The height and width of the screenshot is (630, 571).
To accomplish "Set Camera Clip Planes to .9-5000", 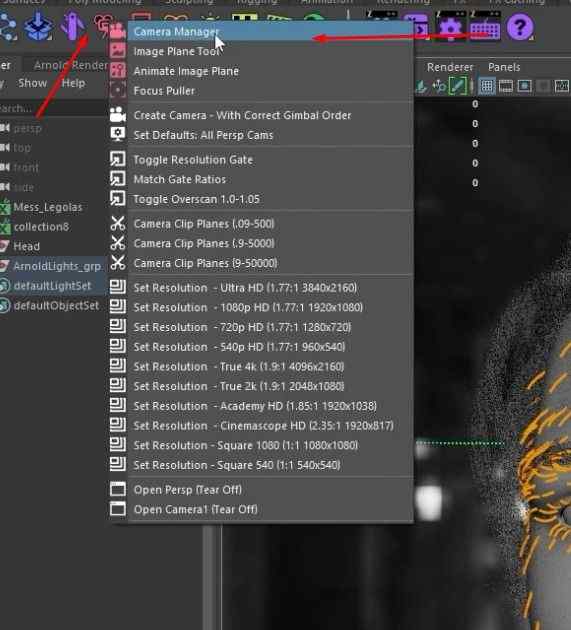I will tap(261, 243).
